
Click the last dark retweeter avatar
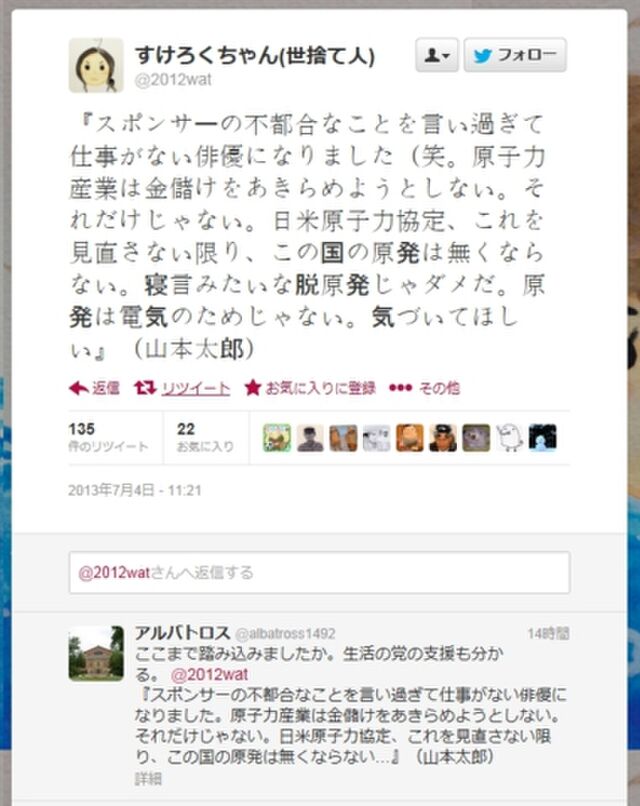tap(543, 438)
